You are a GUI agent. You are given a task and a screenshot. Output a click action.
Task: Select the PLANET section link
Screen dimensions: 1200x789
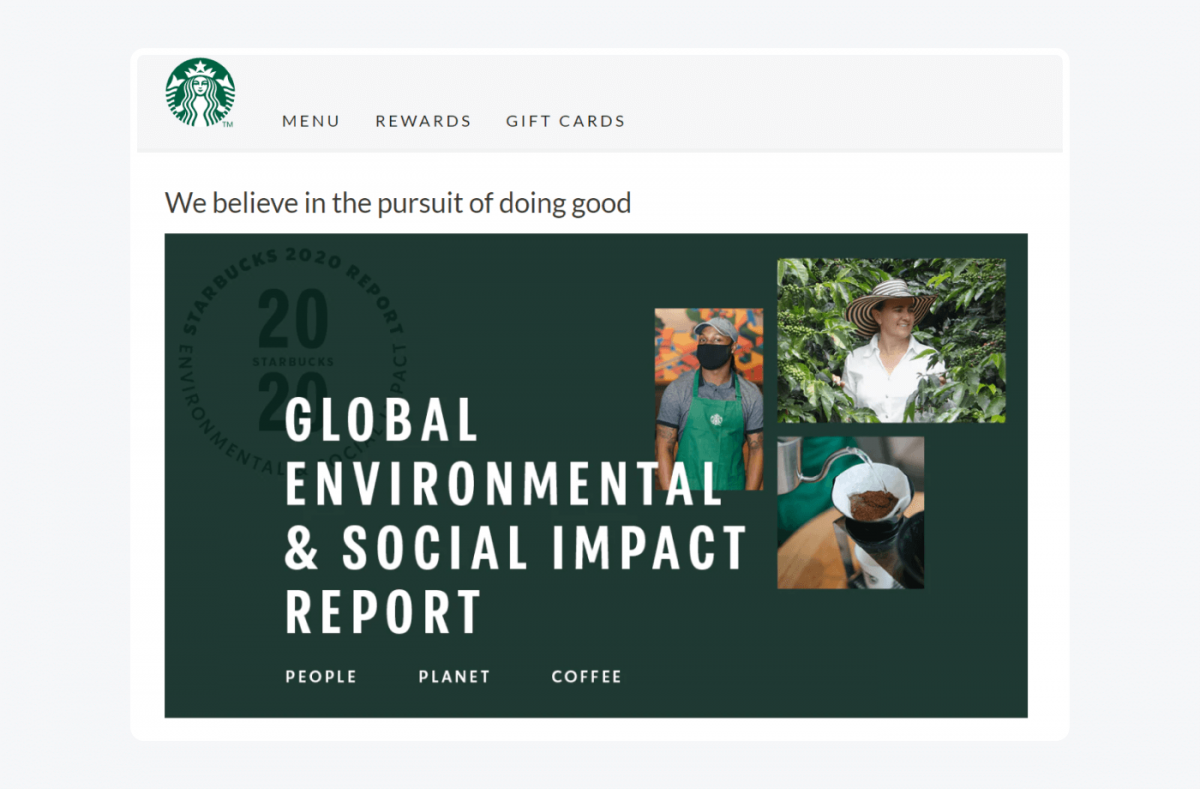pos(454,677)
